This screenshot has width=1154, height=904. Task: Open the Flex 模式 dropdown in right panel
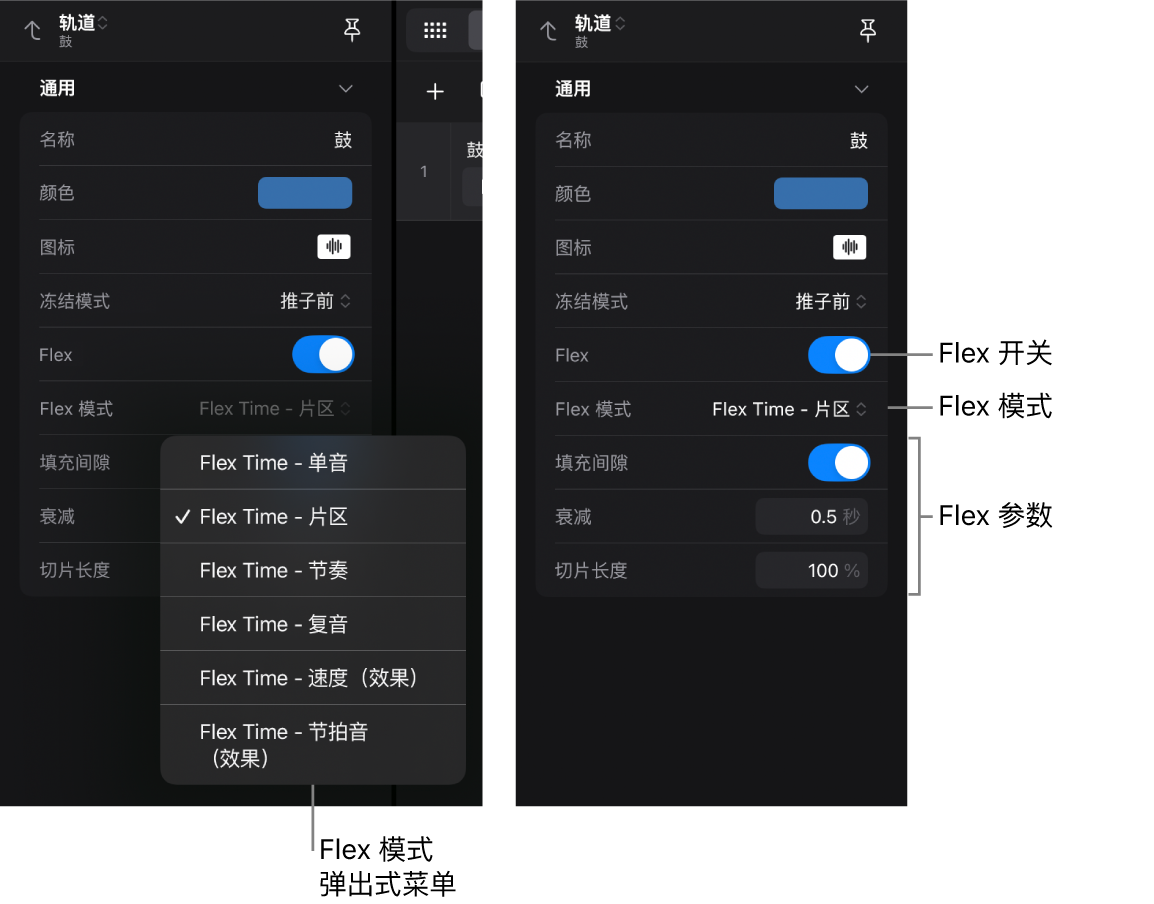[x=789, y=409]
